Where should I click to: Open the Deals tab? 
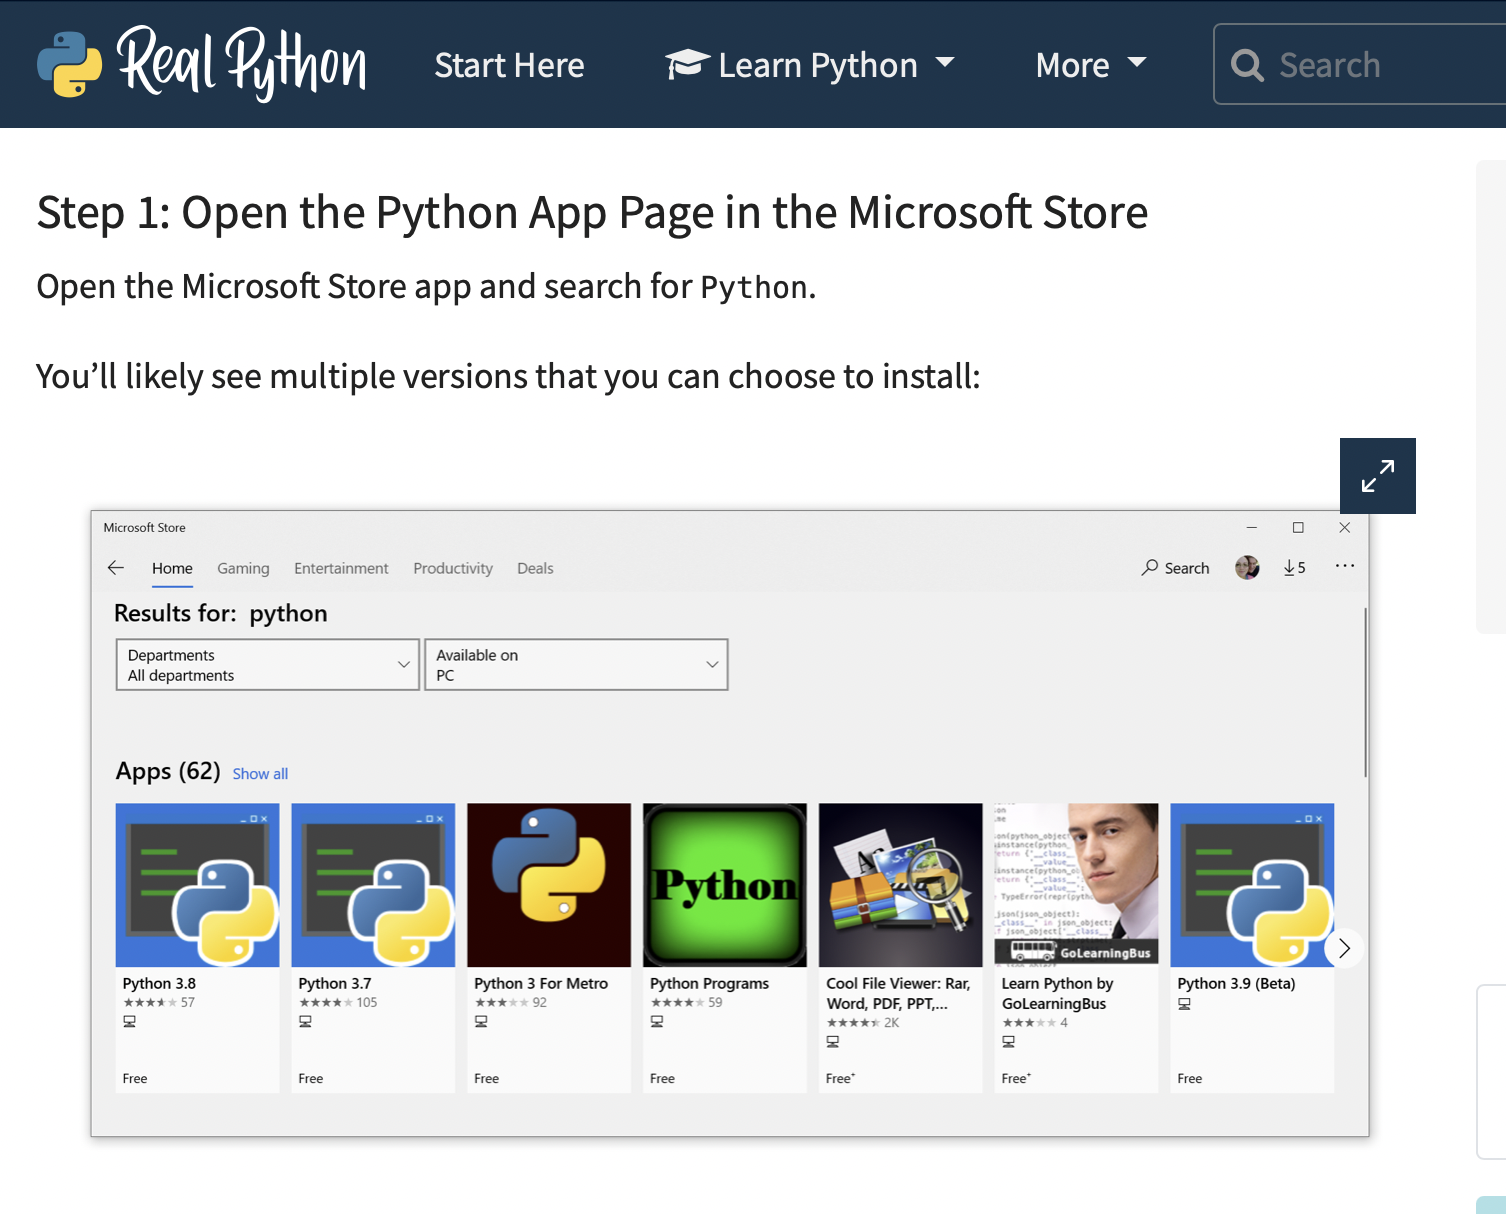pyautogui.click(x=535, y=568)
